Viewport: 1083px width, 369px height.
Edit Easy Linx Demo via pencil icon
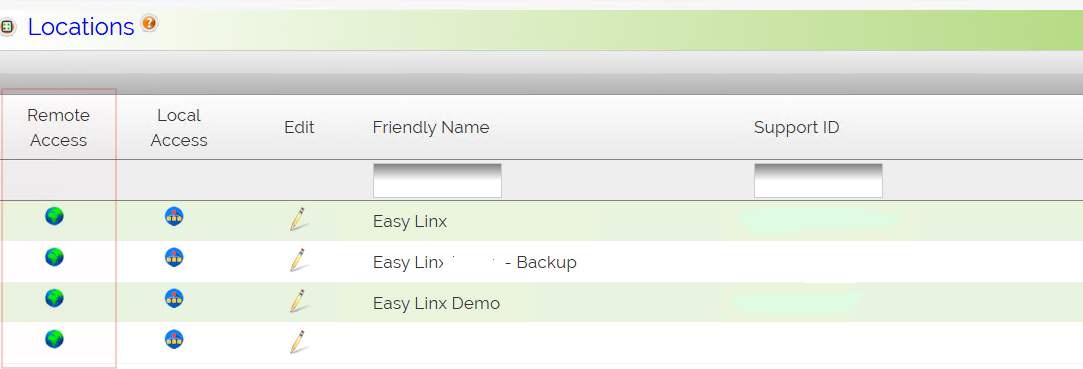298,301
